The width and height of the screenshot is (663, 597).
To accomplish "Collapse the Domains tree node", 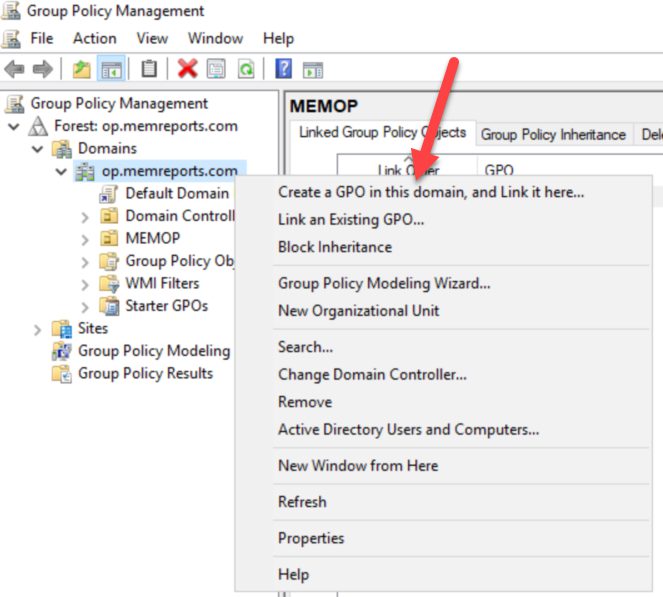I will [38, 149].
